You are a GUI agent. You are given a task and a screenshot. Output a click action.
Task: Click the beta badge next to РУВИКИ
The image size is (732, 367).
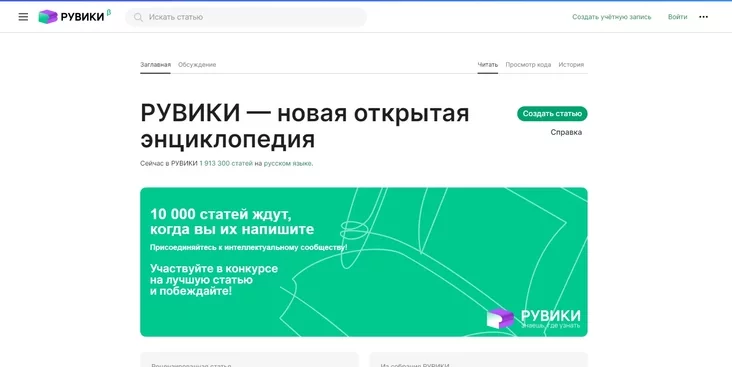click(109, 13)
